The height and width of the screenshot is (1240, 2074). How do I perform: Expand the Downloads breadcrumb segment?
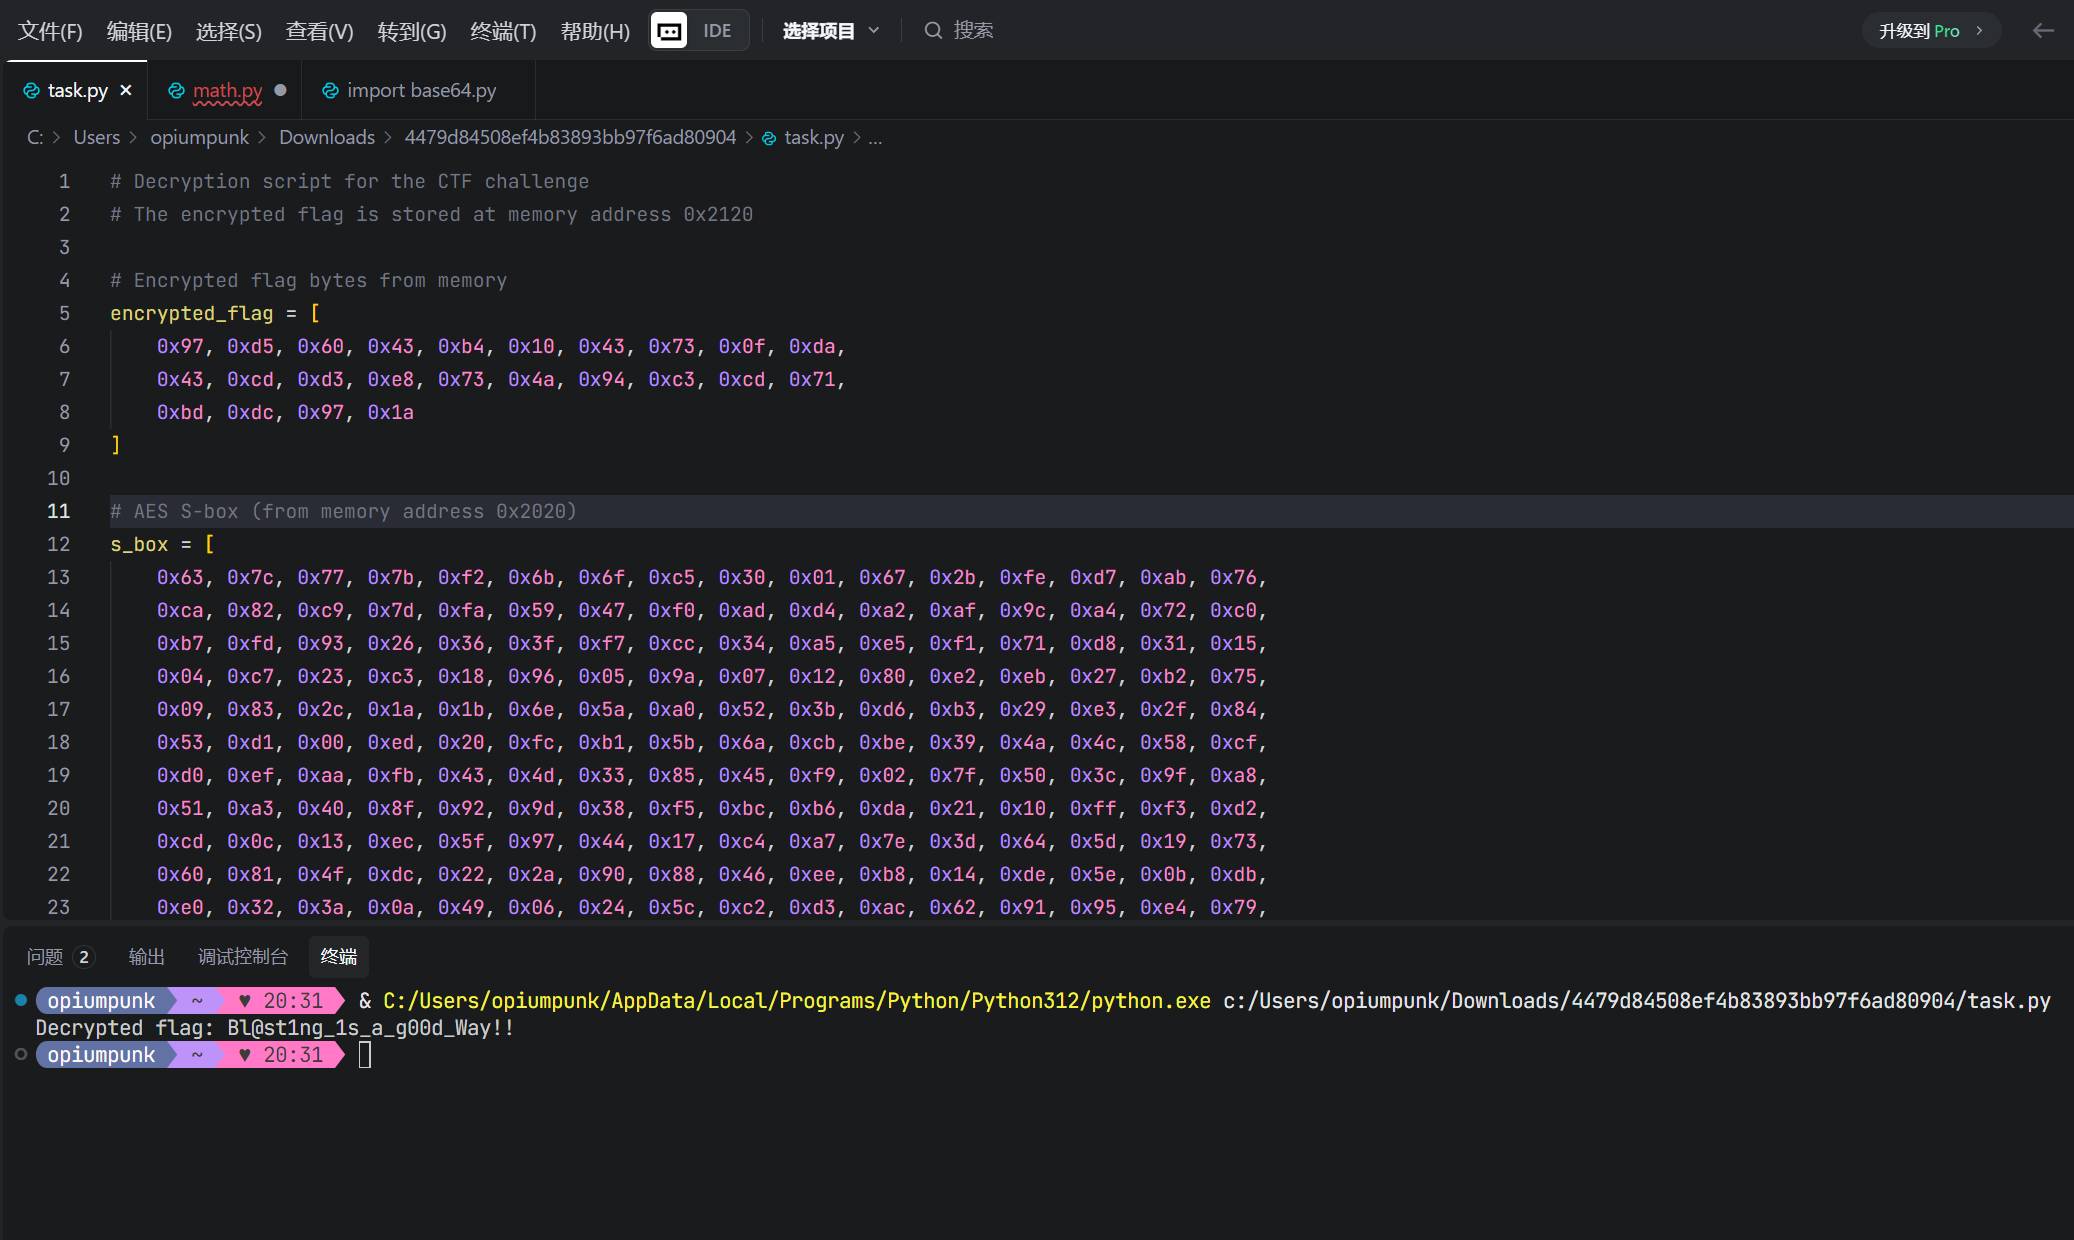(327, 138)
